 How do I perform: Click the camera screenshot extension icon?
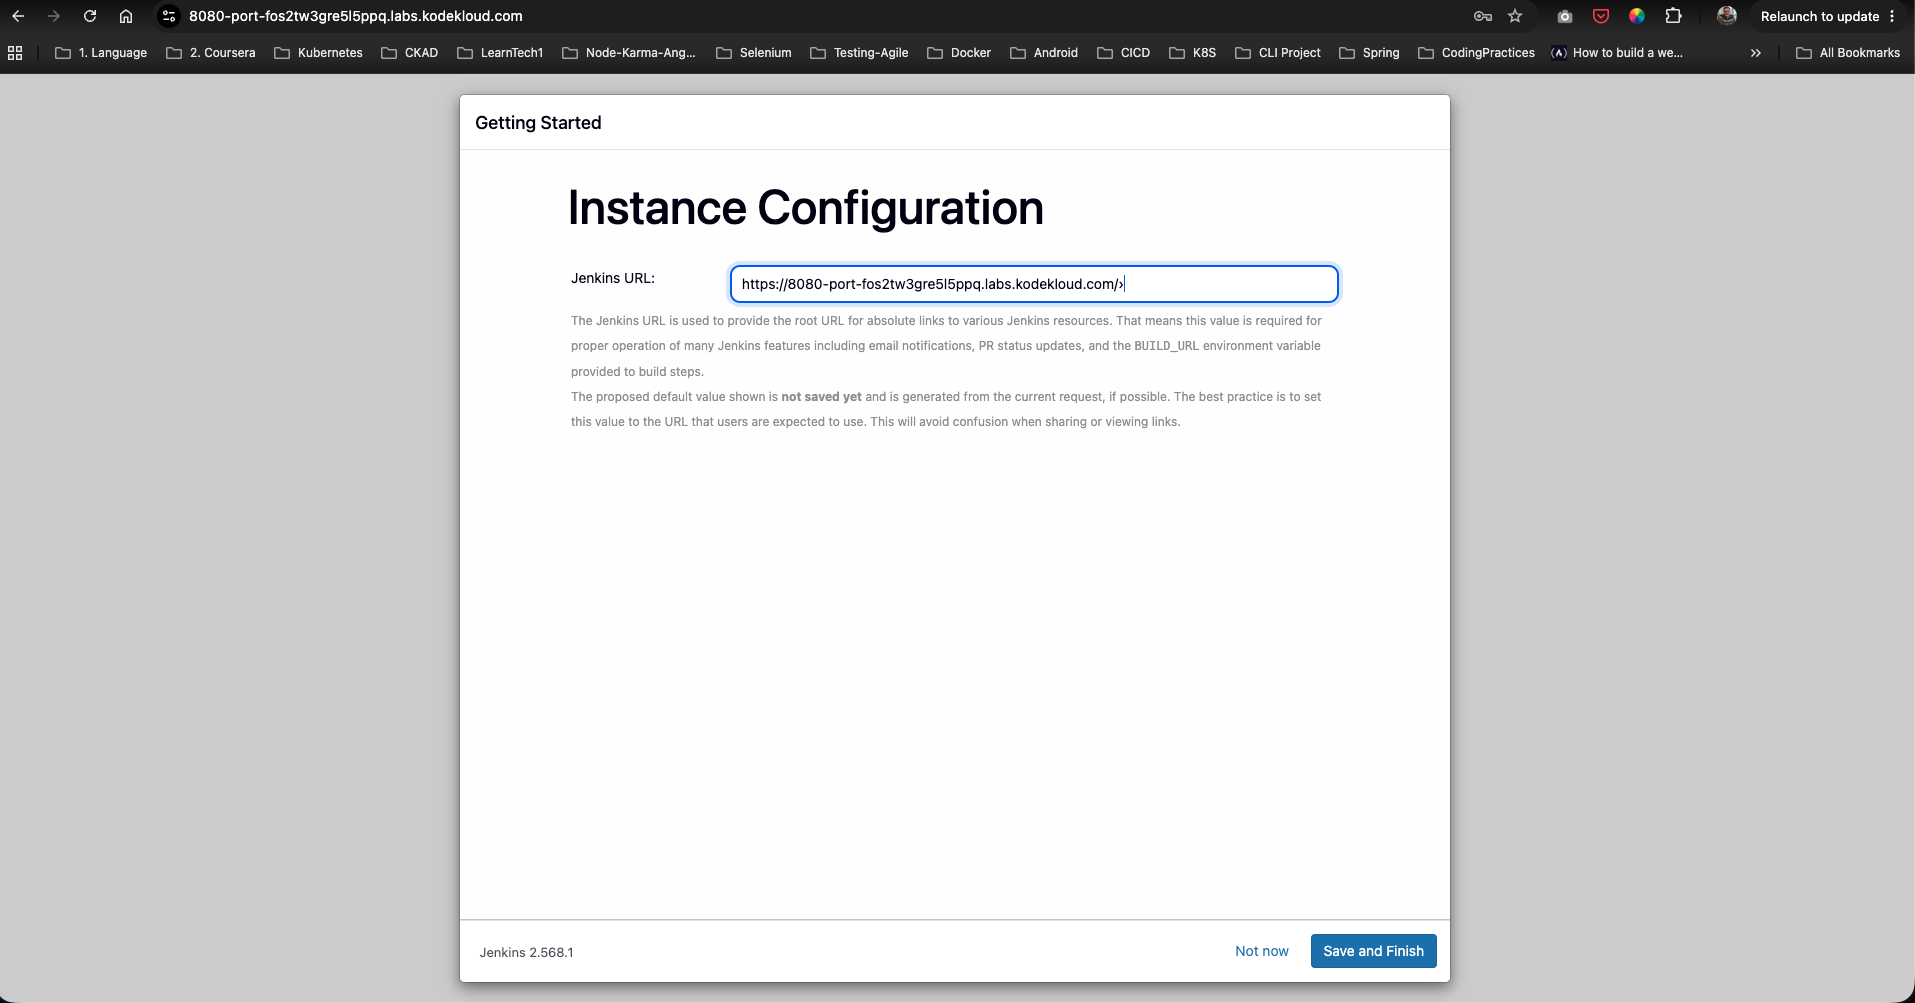pos(1565,16)
